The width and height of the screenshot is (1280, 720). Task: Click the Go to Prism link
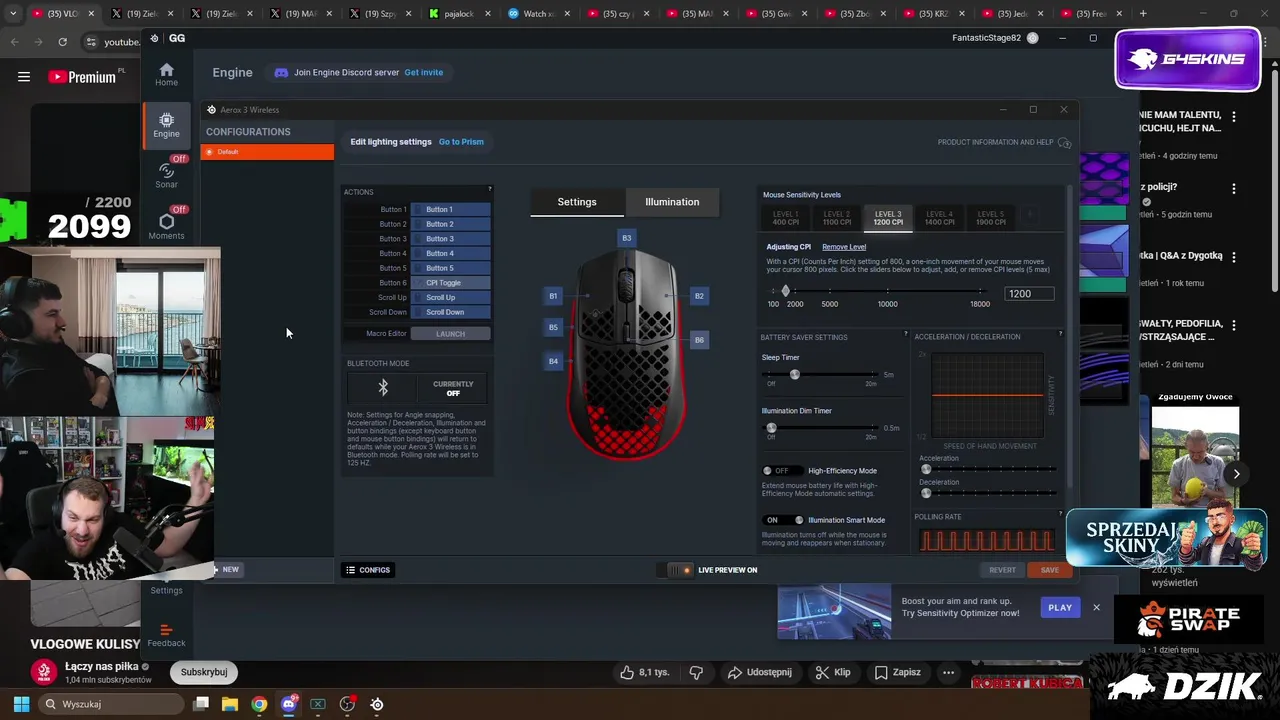click(461, 142)
